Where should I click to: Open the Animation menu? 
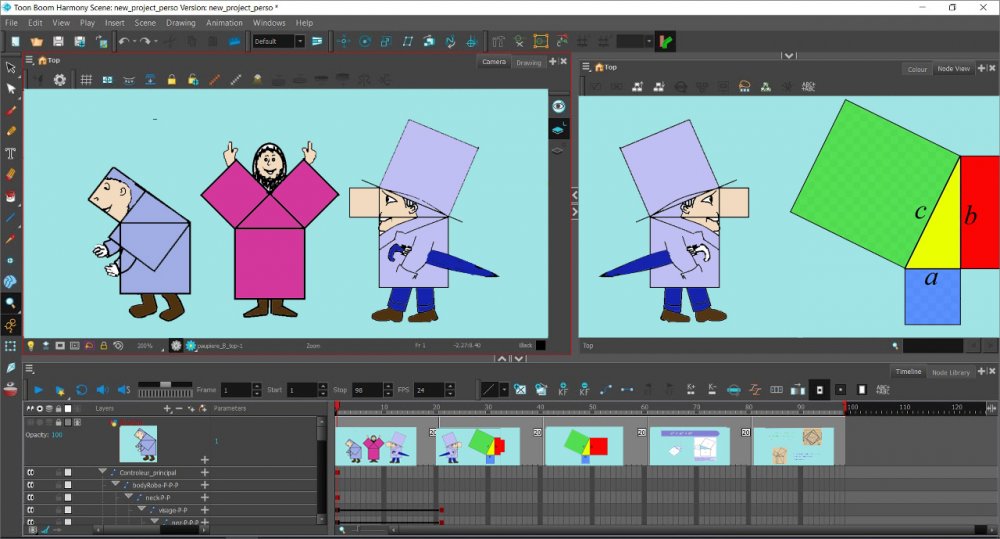(224, 22)
